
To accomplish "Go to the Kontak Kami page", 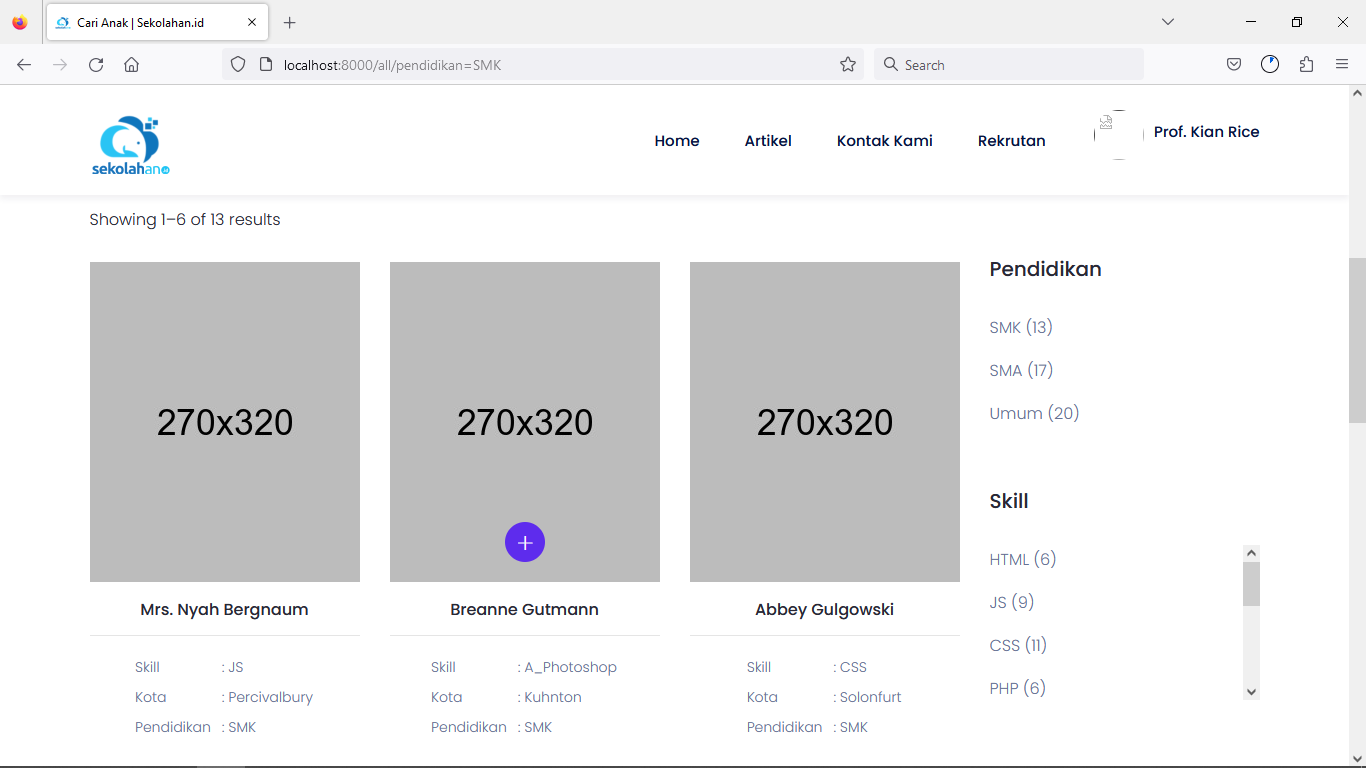I will tap(884, 141).
